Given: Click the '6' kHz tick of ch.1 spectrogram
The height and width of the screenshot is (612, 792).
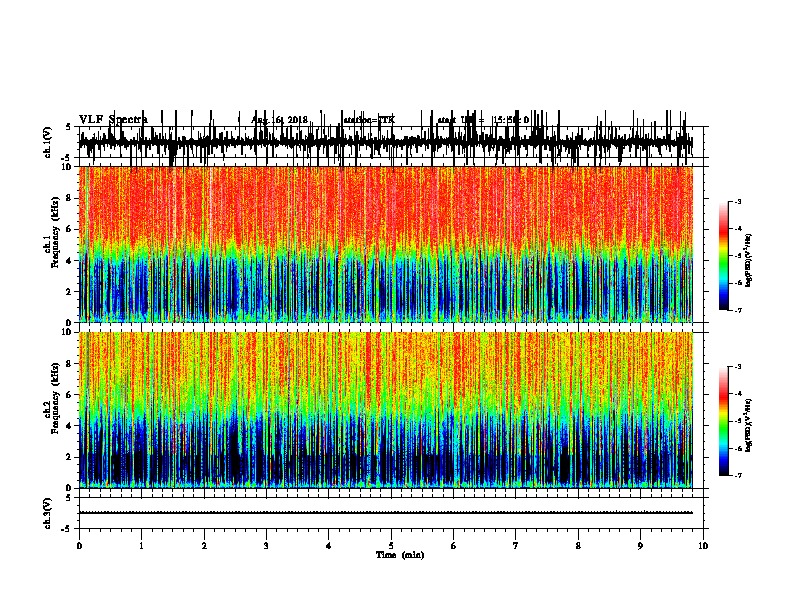Looking at the screenshot, I should 70,229.
